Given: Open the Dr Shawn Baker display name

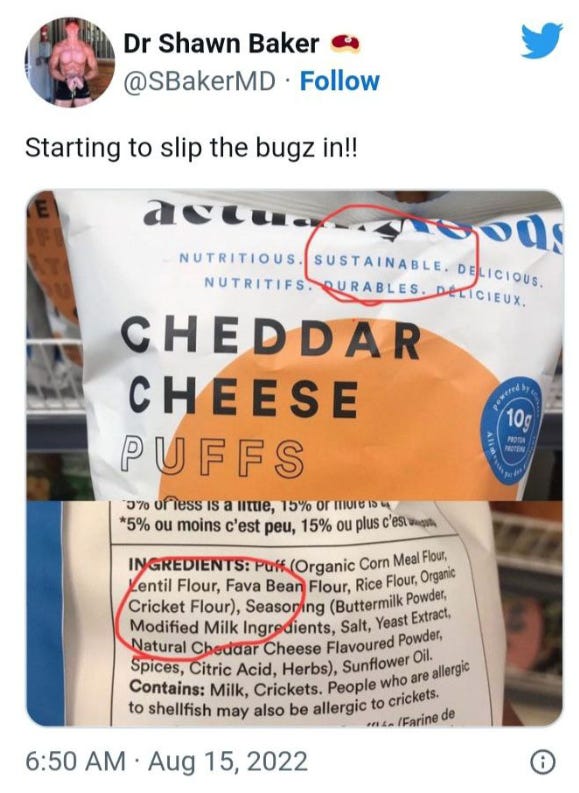Looking at the screenshot, I should pyautogui.click(x=221, y=43).
